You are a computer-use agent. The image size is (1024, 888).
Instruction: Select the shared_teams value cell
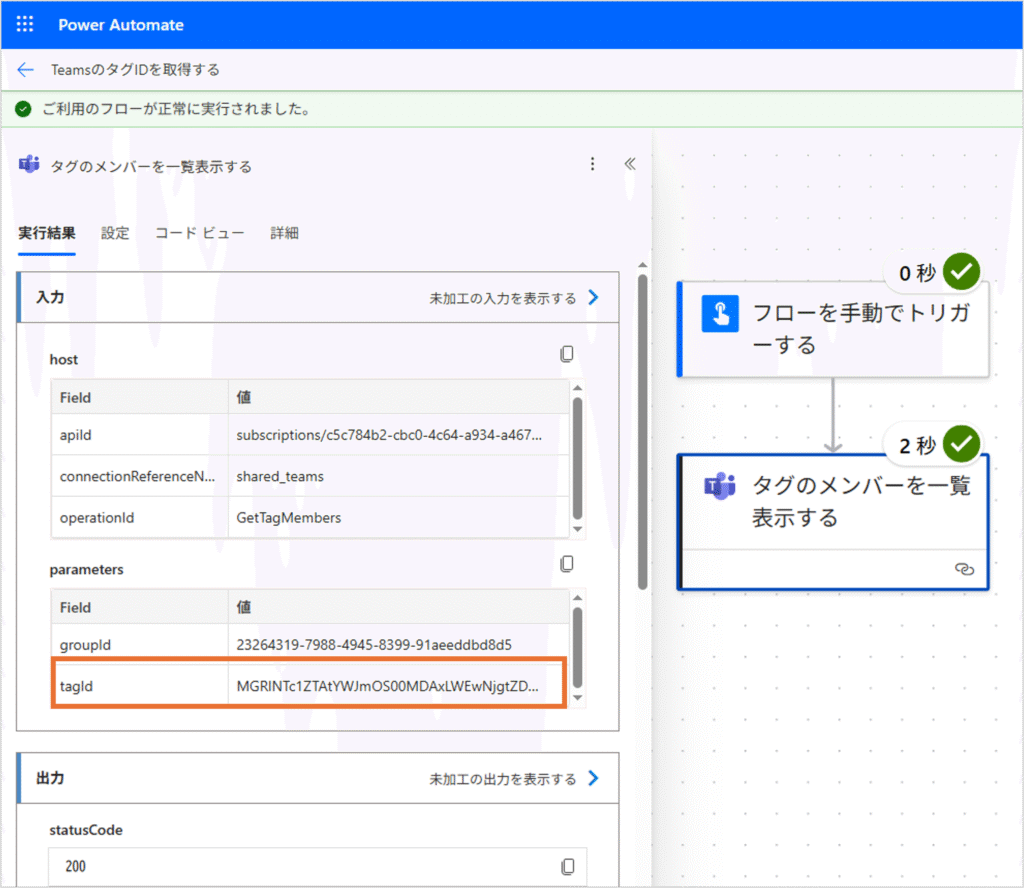[x=398, y=476]
